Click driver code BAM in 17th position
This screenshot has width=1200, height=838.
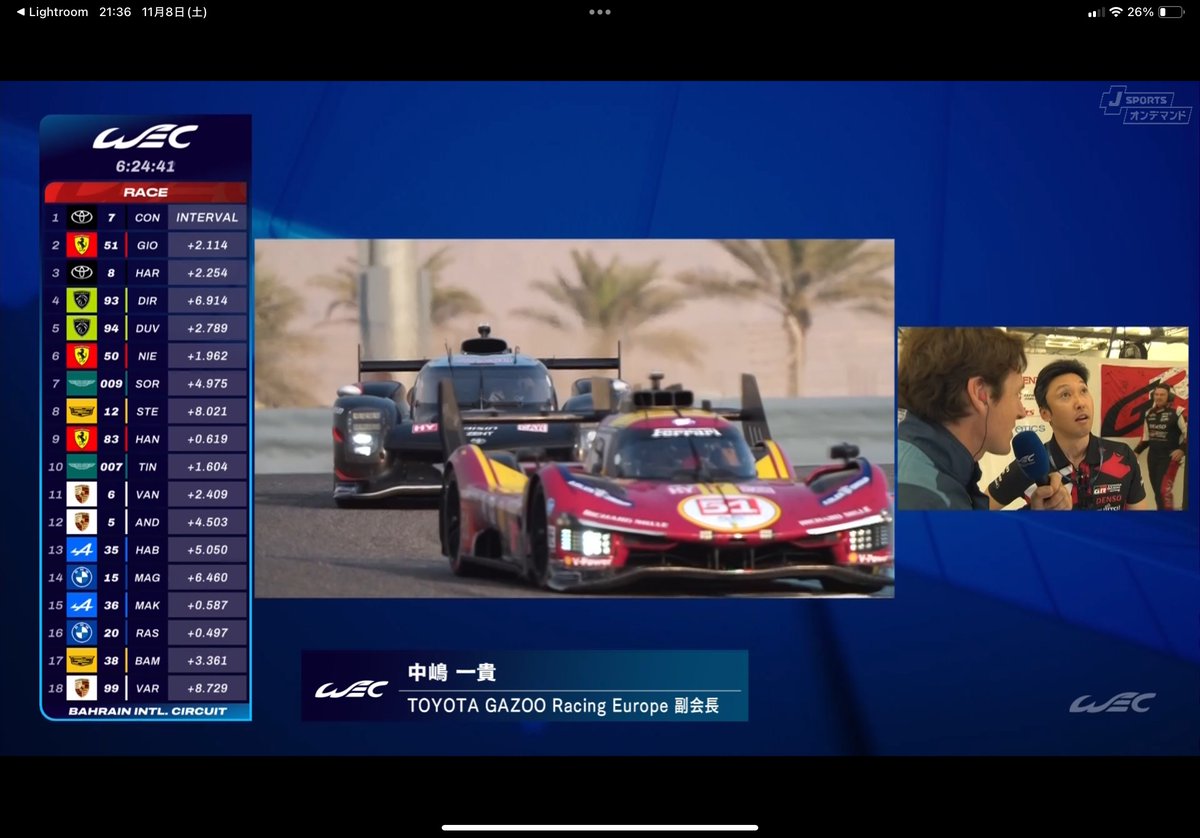147,661
